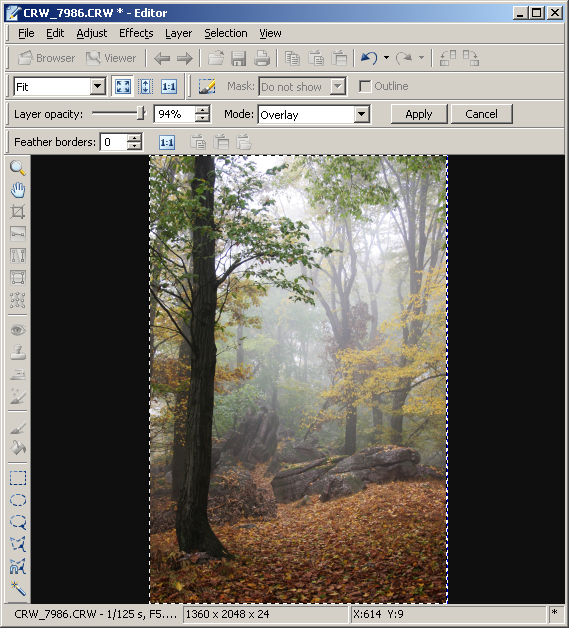Image resolution: width=569 pixels, height=628 pixels.
Task: Select the Magic wand tool
Action: pos(18,588)
